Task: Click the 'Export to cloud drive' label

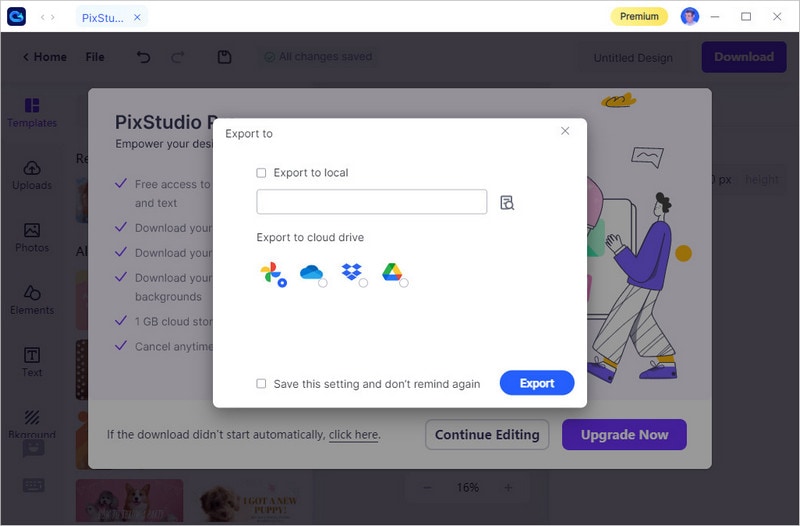Action: coord(310,237)
